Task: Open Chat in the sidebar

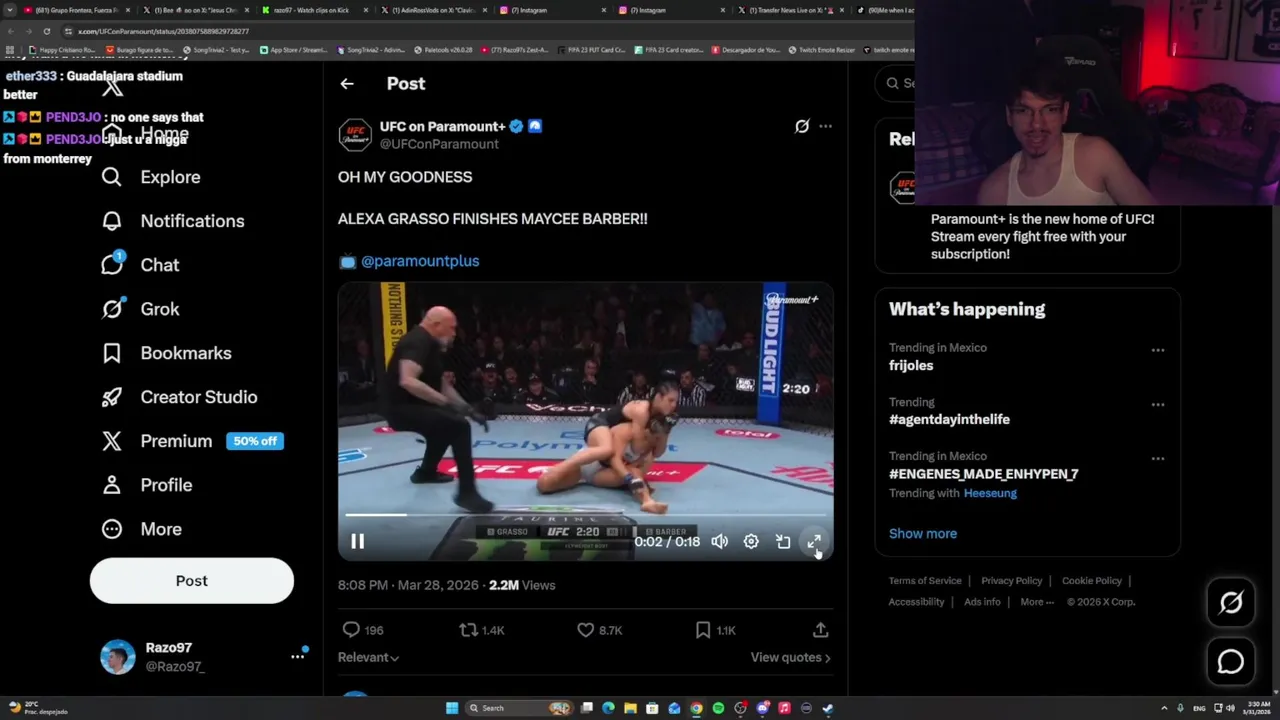Action: click(140, 265)
